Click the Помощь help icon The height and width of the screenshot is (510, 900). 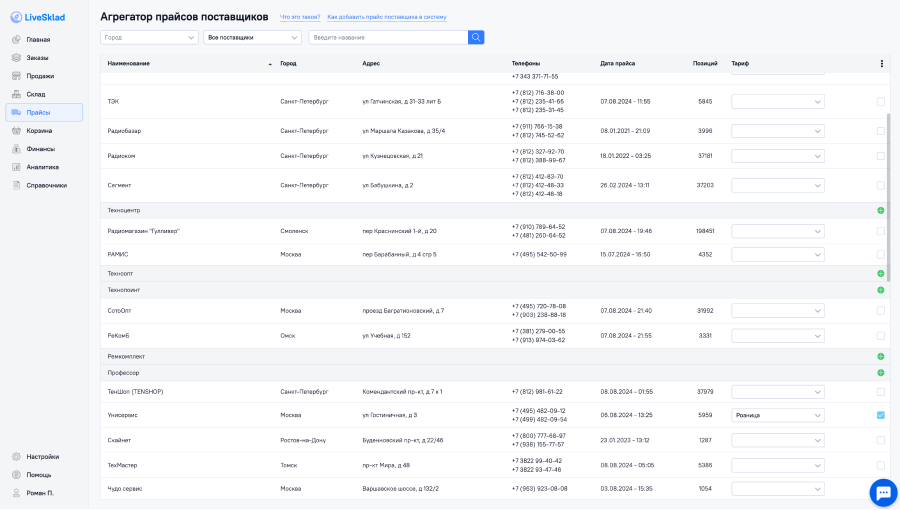pos(16,475)
